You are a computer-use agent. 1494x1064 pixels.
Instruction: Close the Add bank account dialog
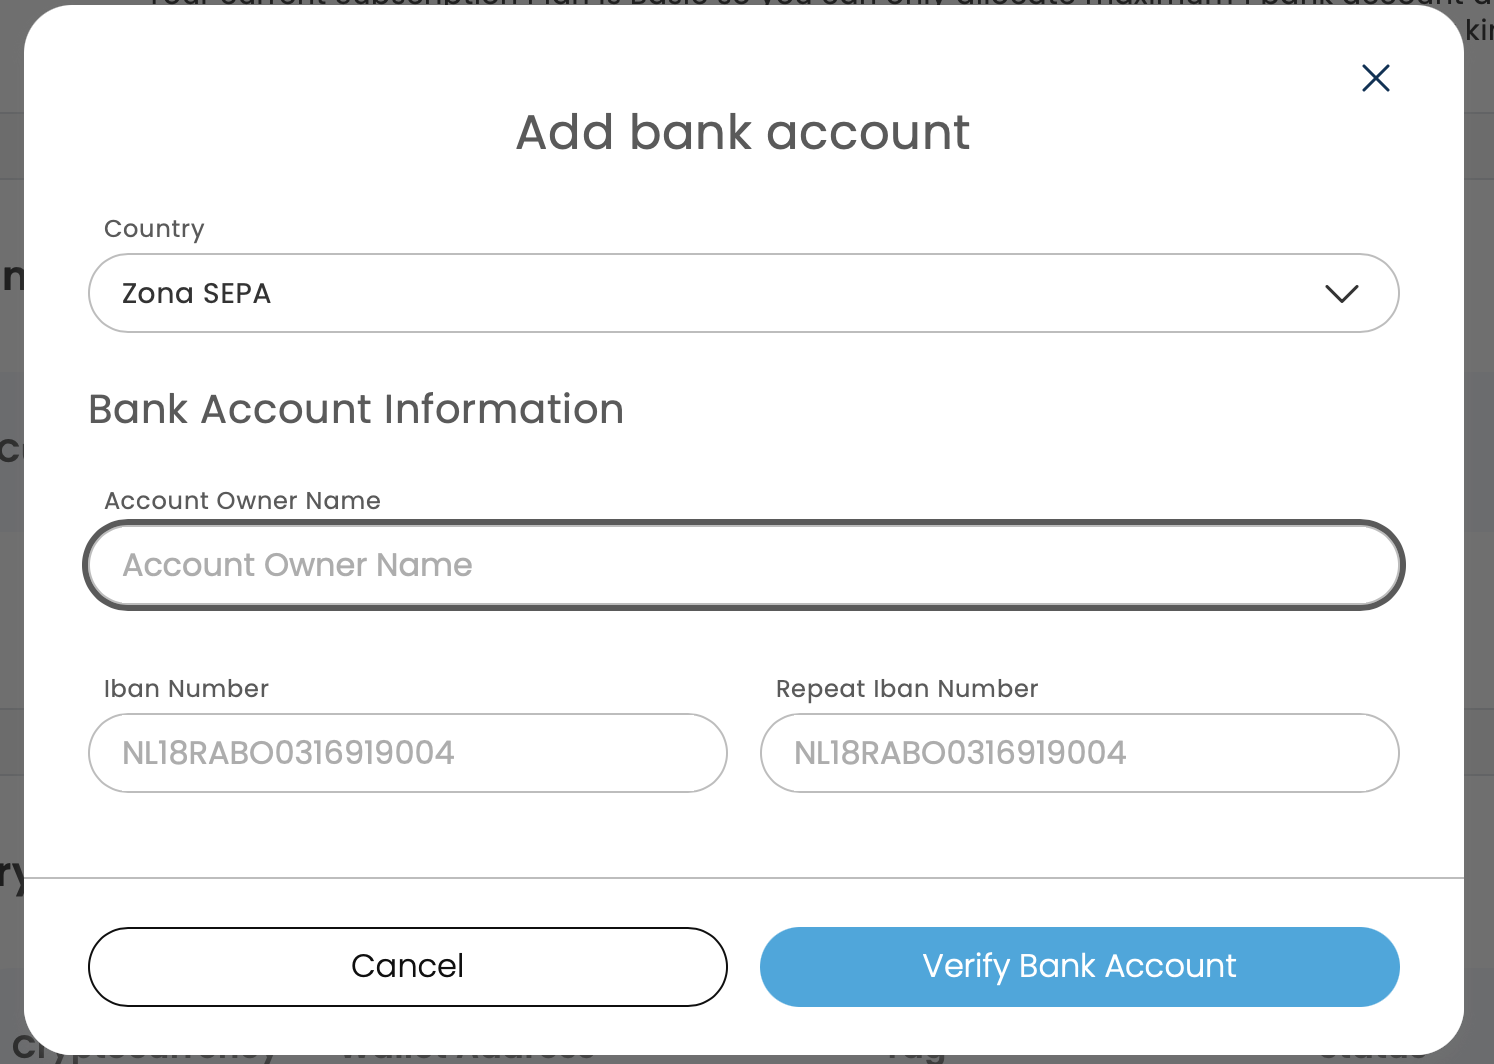tap(1376, 78)
